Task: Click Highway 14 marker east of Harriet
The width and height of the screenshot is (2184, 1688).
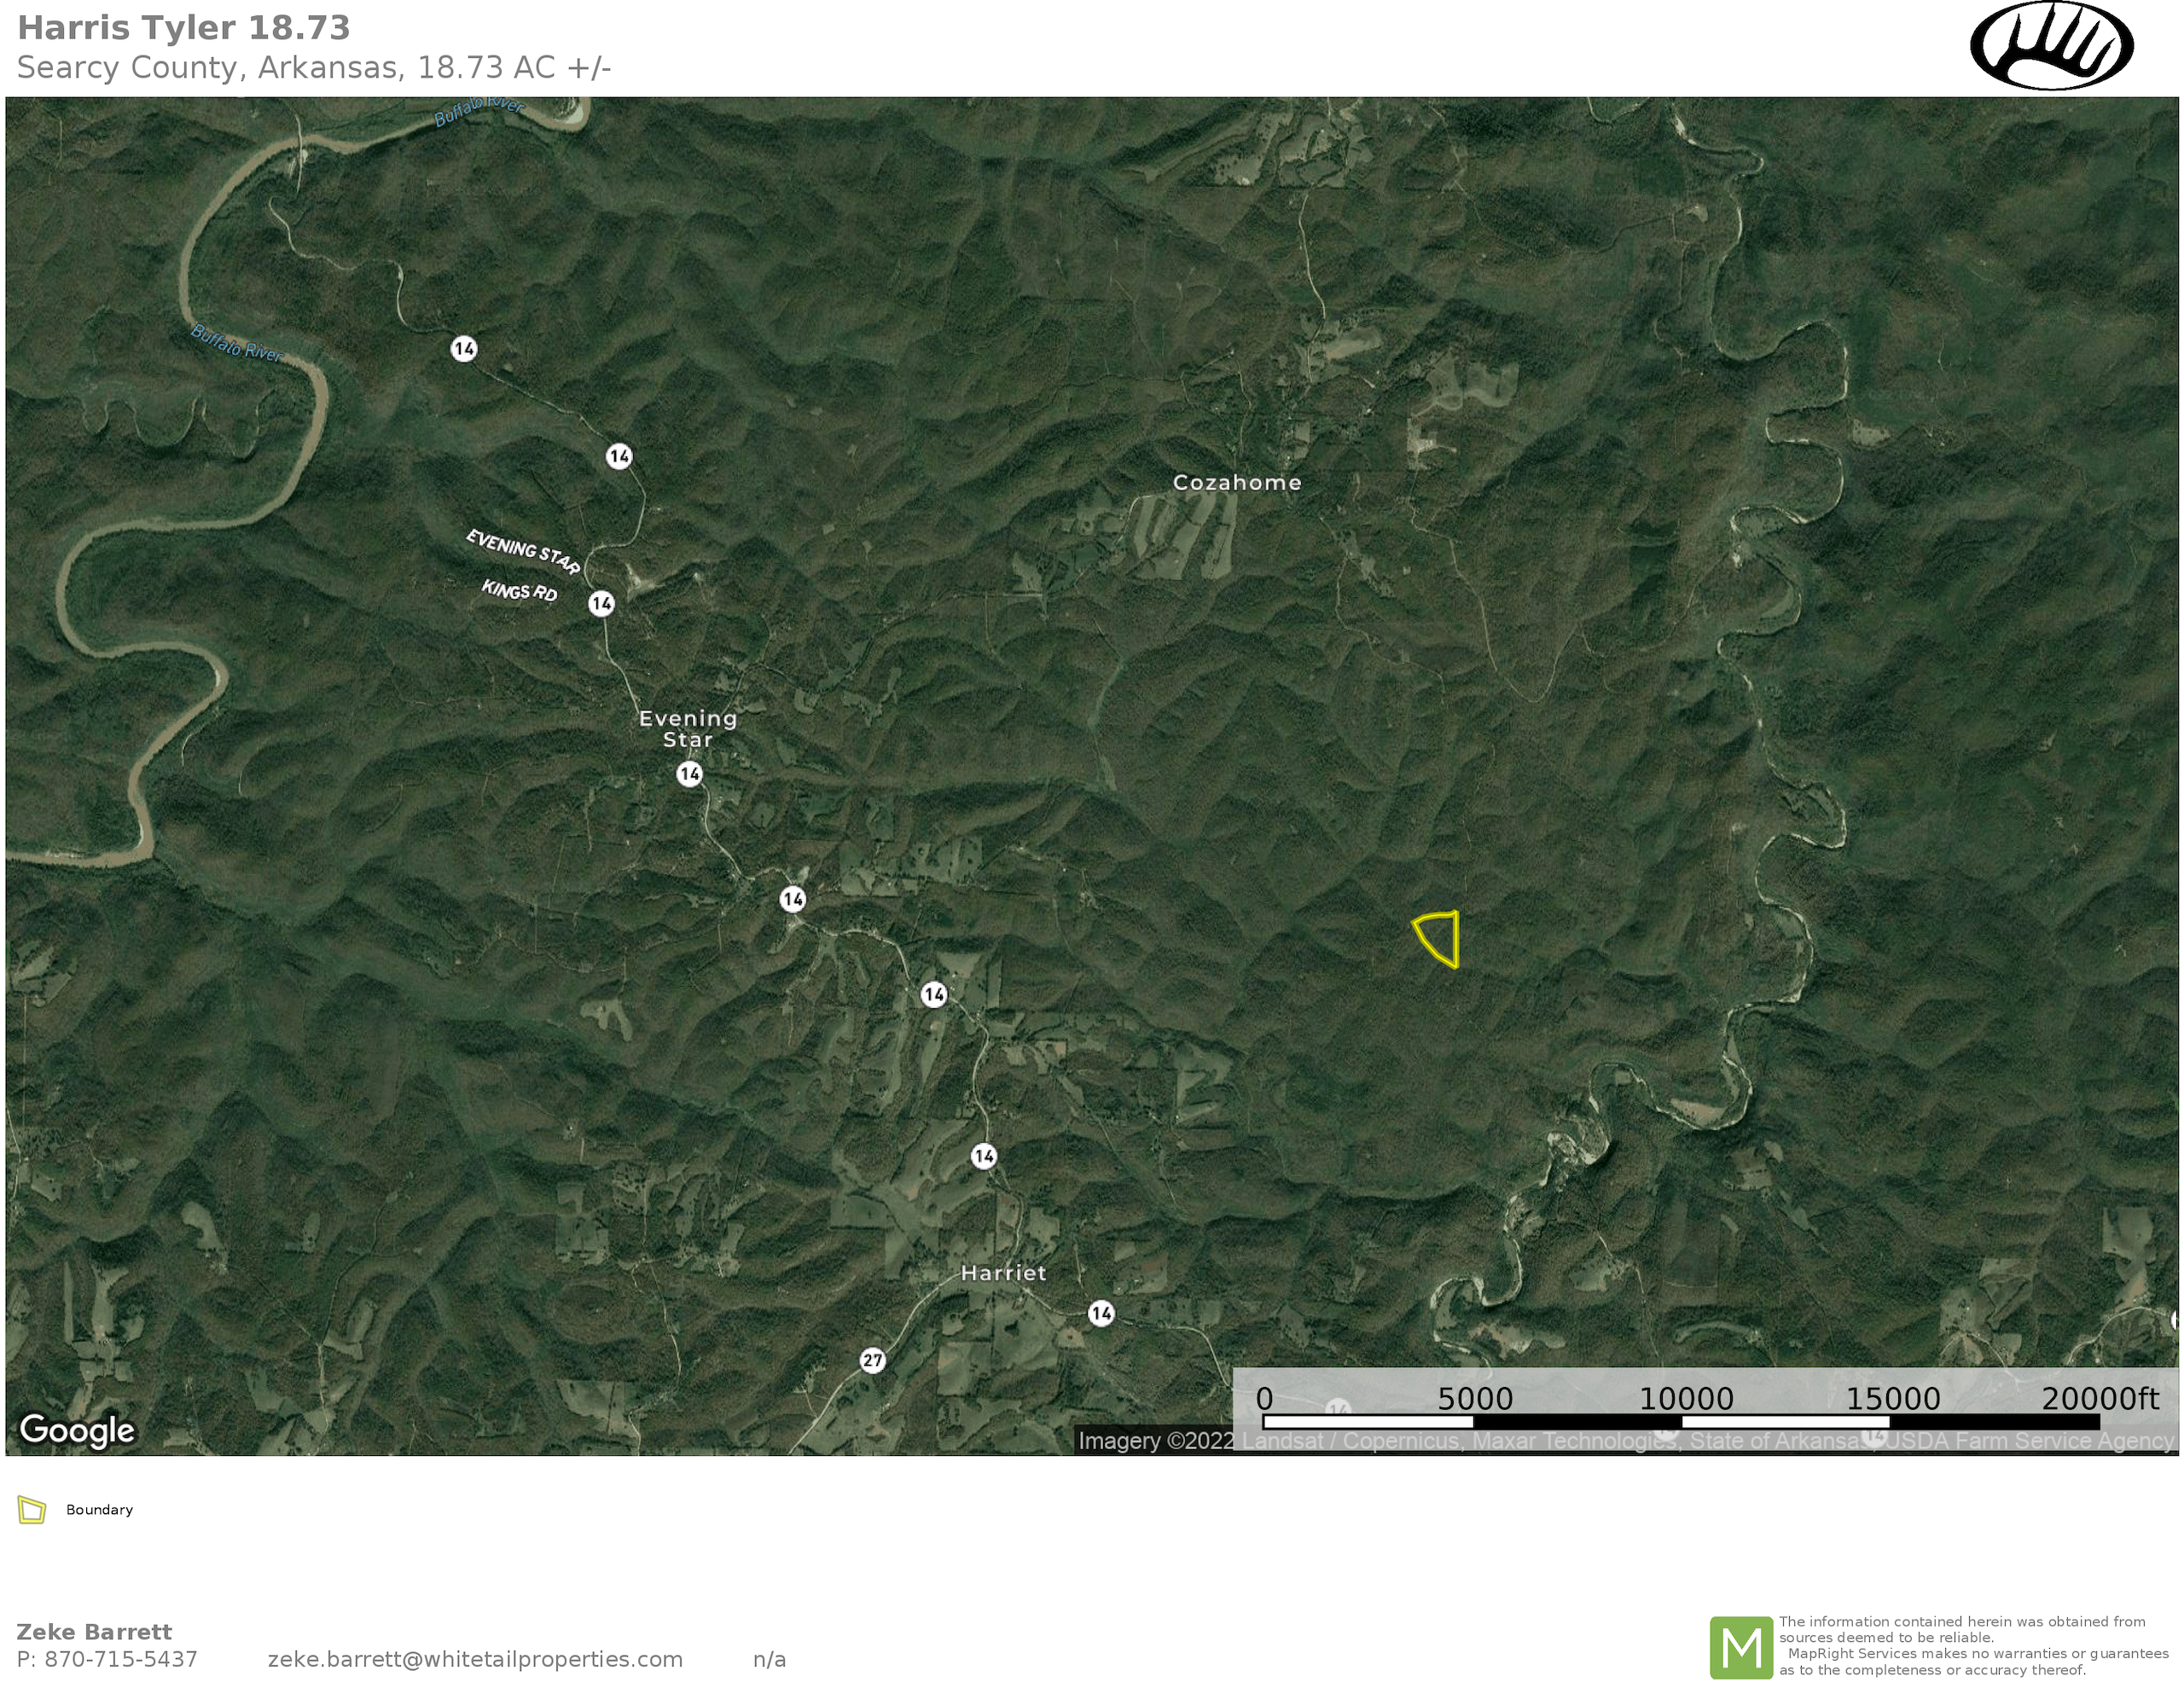Action: pyautogui.click(x=1101, y=1313)
